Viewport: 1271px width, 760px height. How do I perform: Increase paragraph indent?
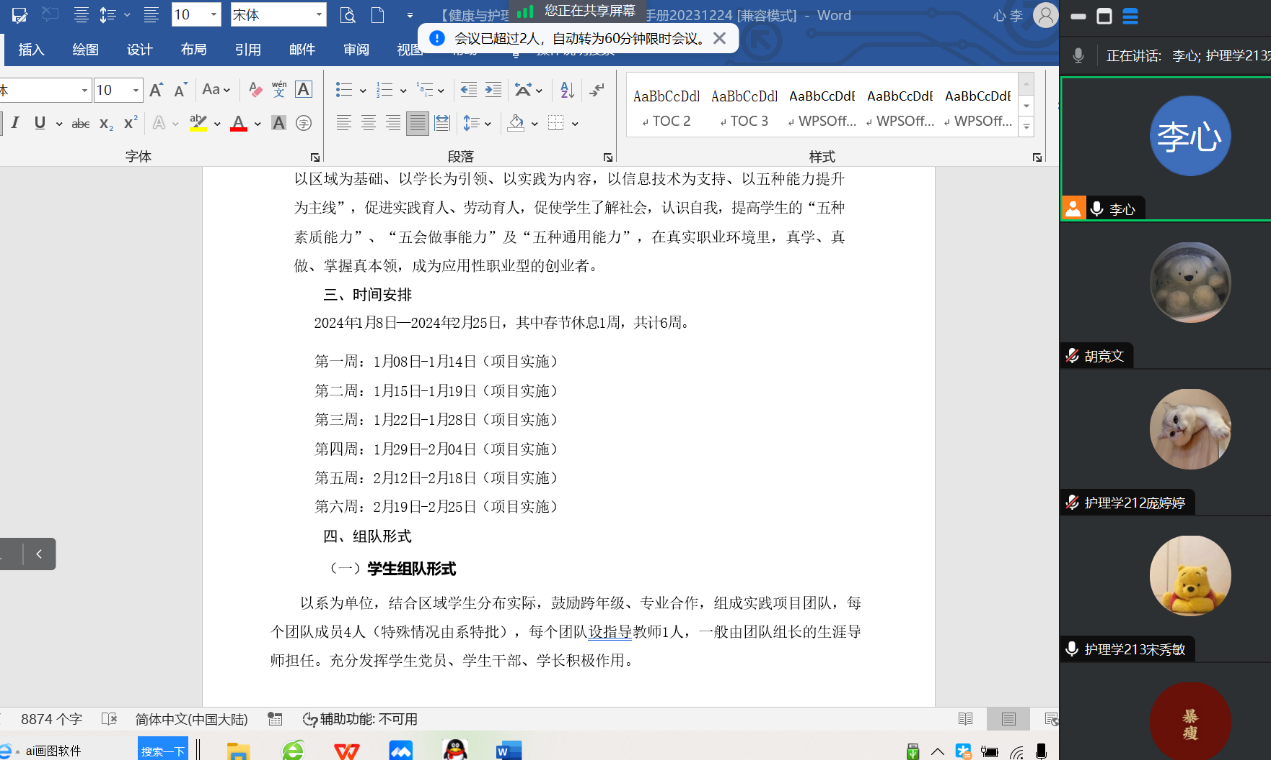pos(493,90)
